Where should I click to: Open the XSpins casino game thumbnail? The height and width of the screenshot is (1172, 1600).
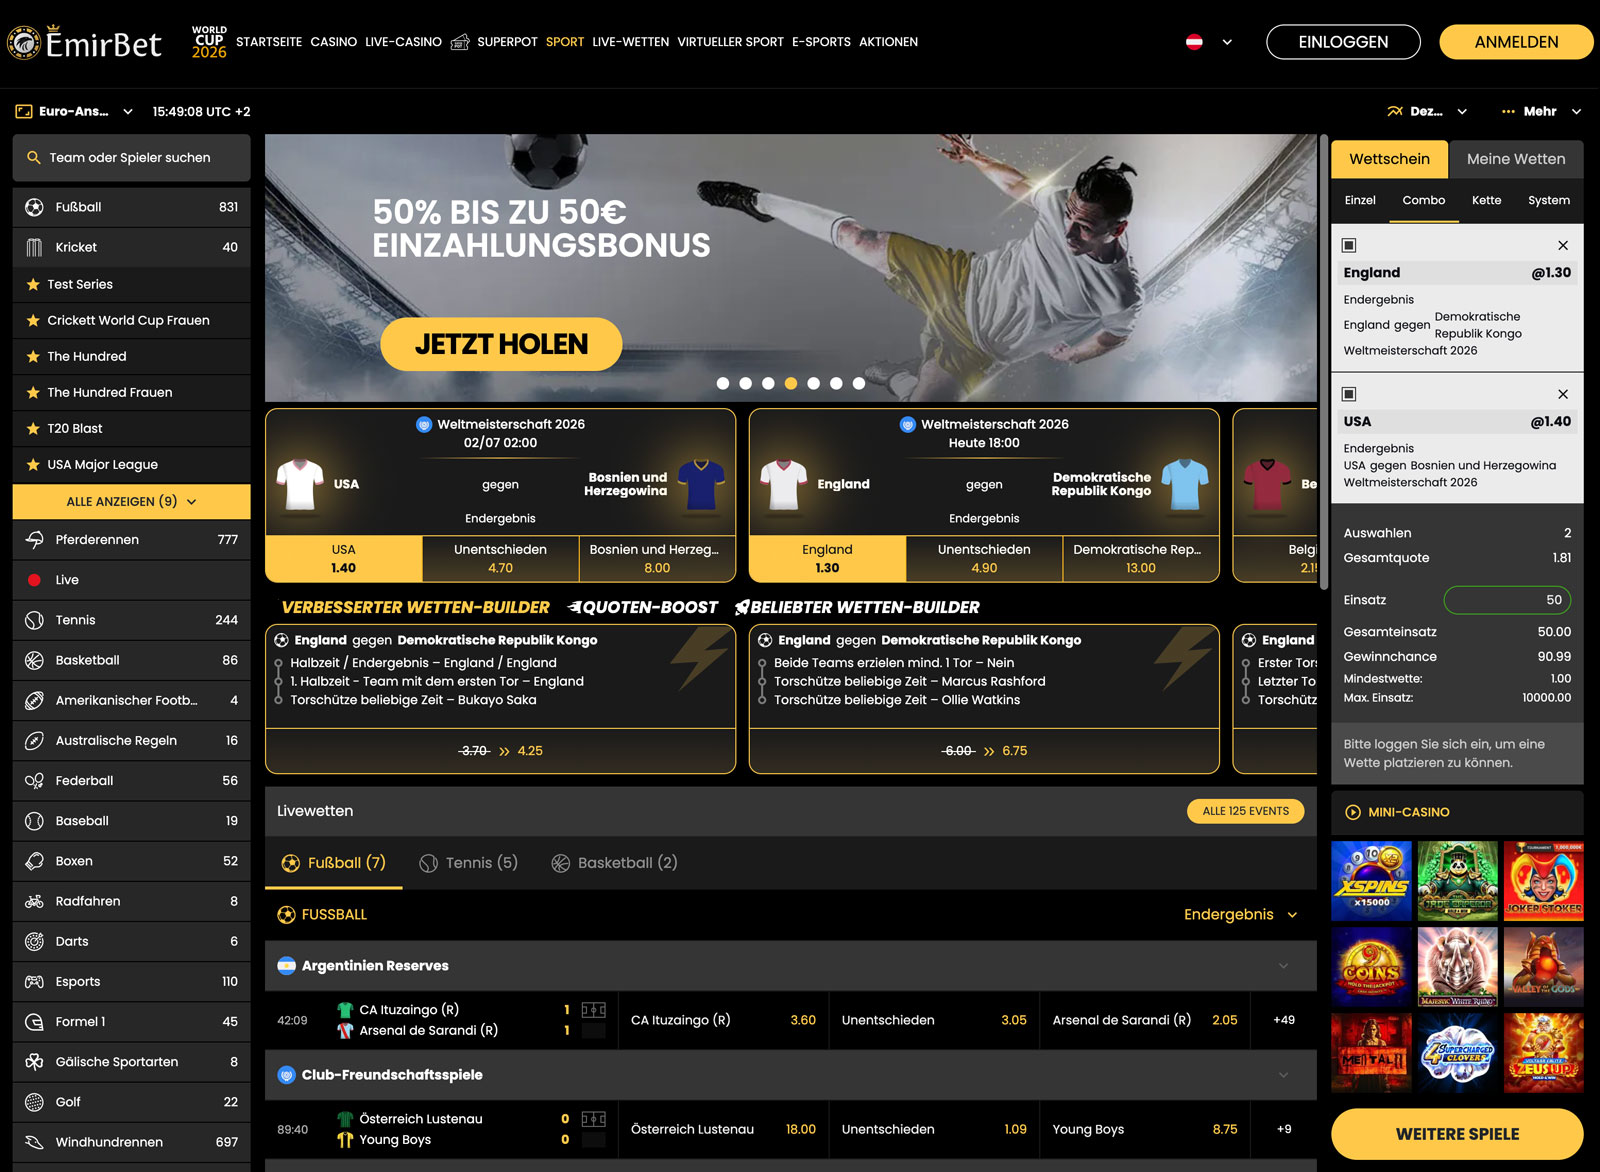pos(1371,881)
